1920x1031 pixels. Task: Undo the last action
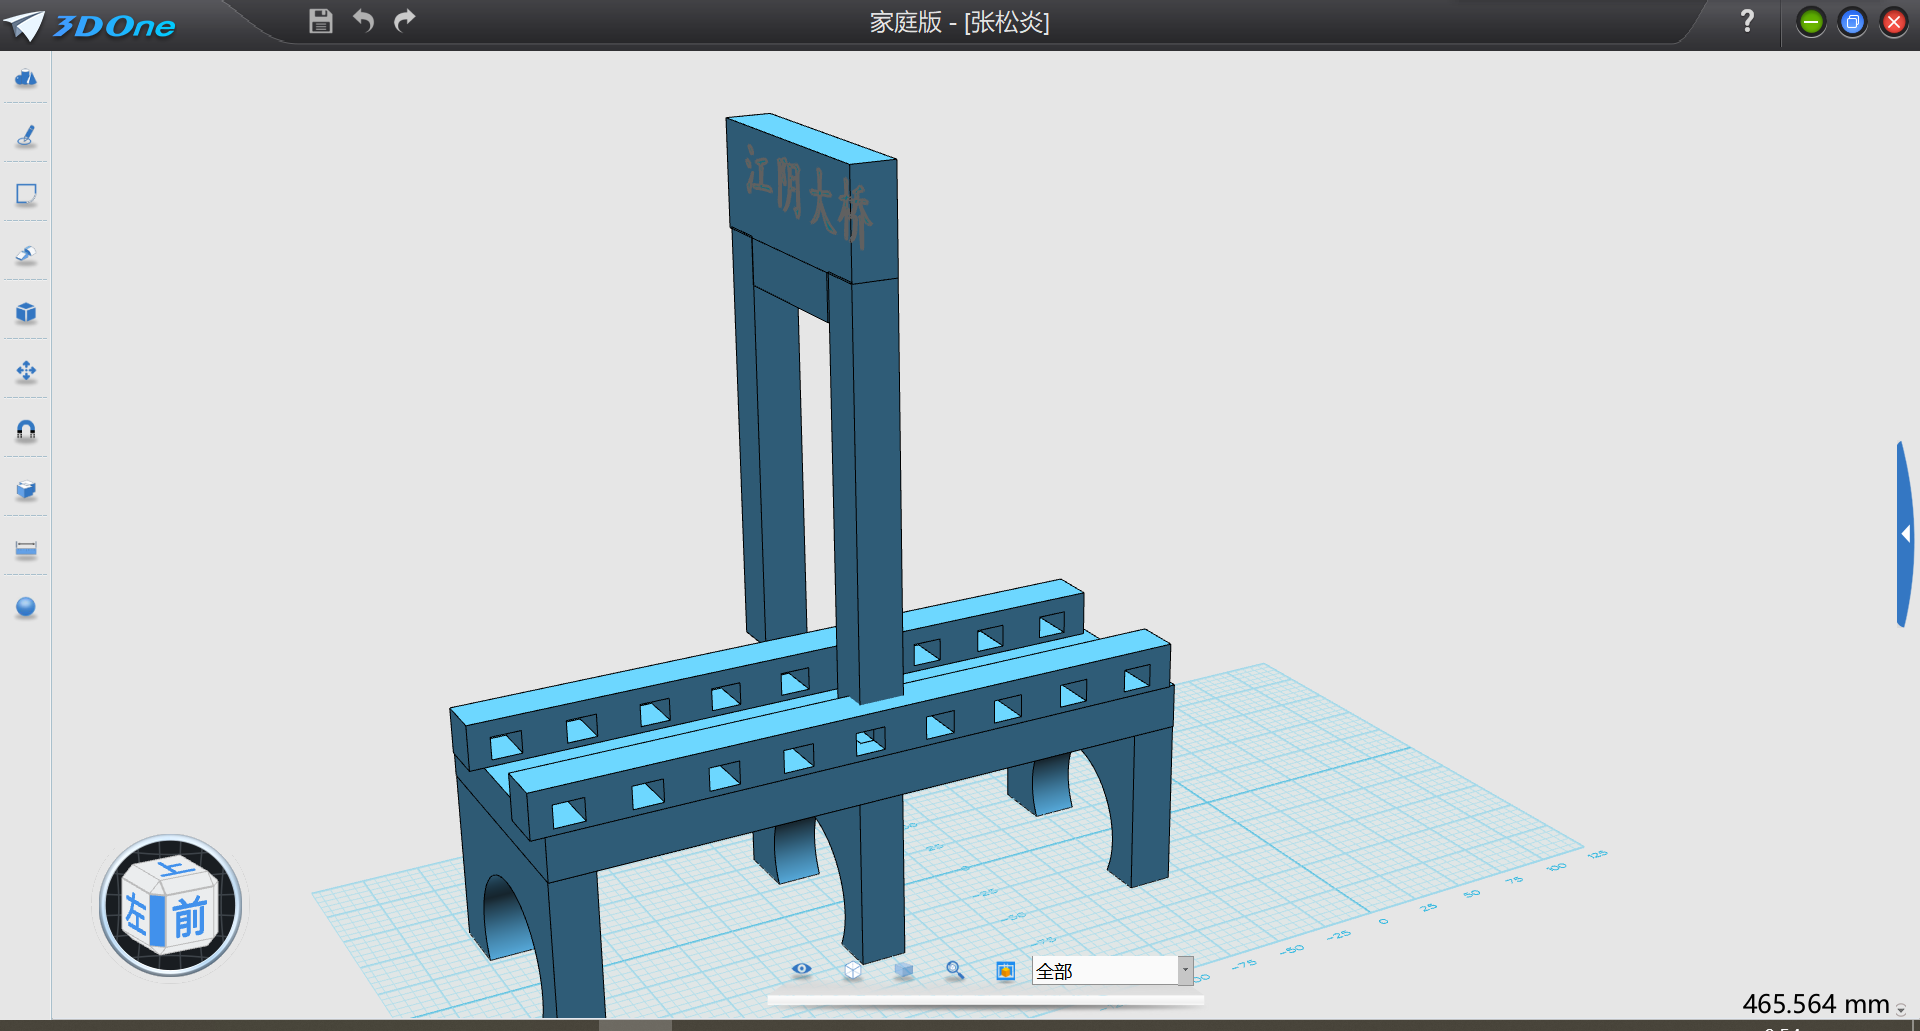[363, 21]
